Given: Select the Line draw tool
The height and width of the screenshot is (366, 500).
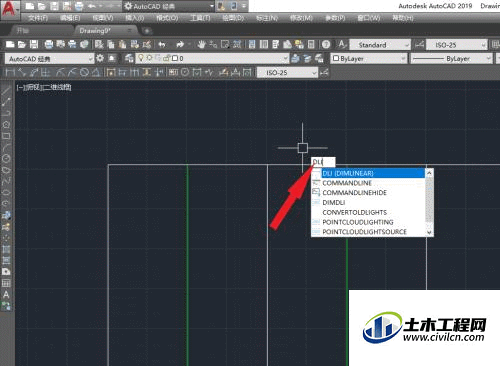Looking at the screenshot, I should [x=6, y=91].
